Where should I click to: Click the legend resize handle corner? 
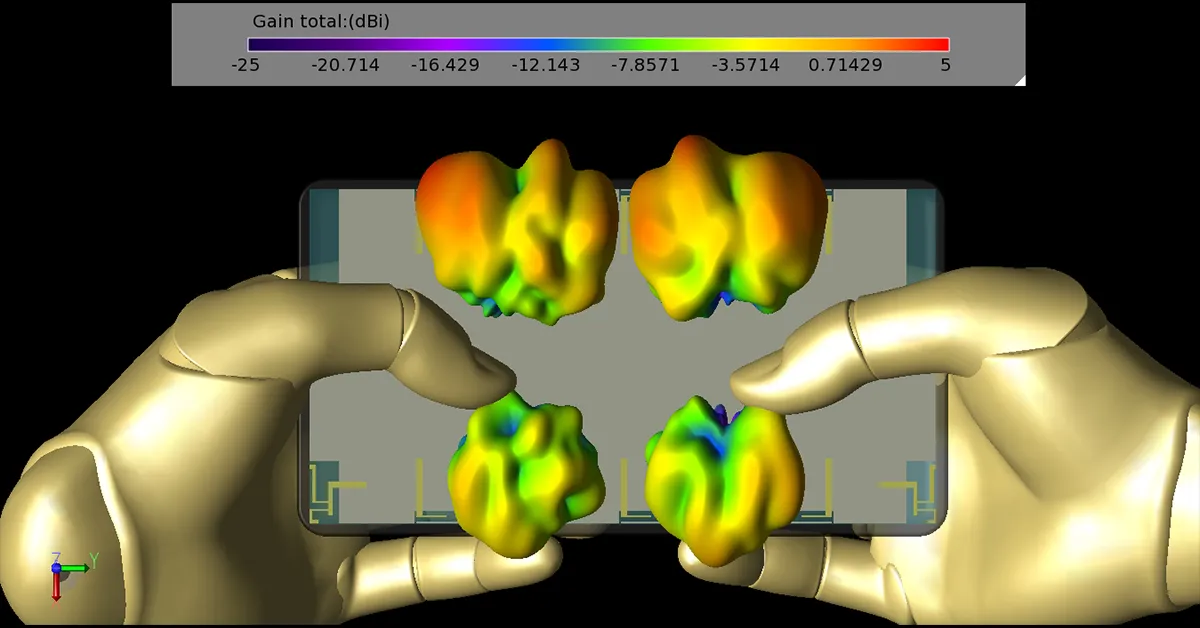tap(1019, 80)
